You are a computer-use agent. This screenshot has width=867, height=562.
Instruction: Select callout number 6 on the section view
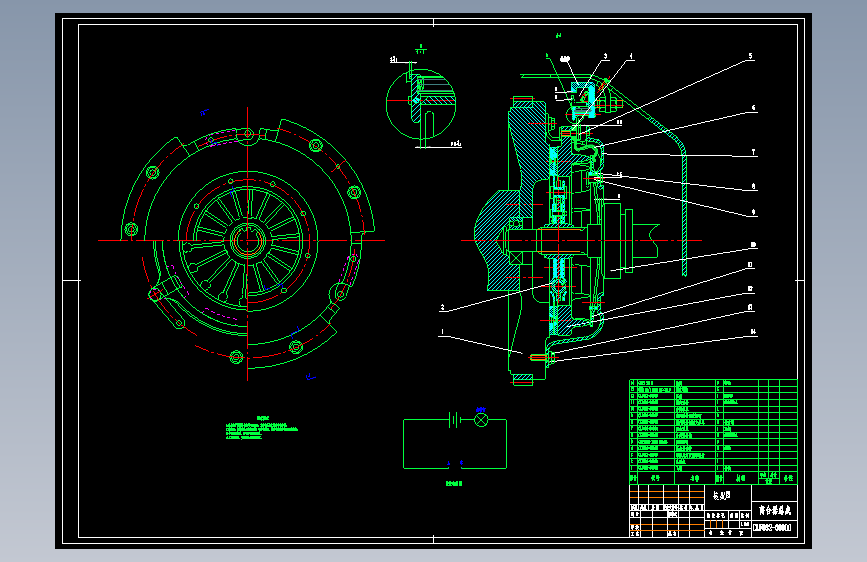tap(753, 108)
